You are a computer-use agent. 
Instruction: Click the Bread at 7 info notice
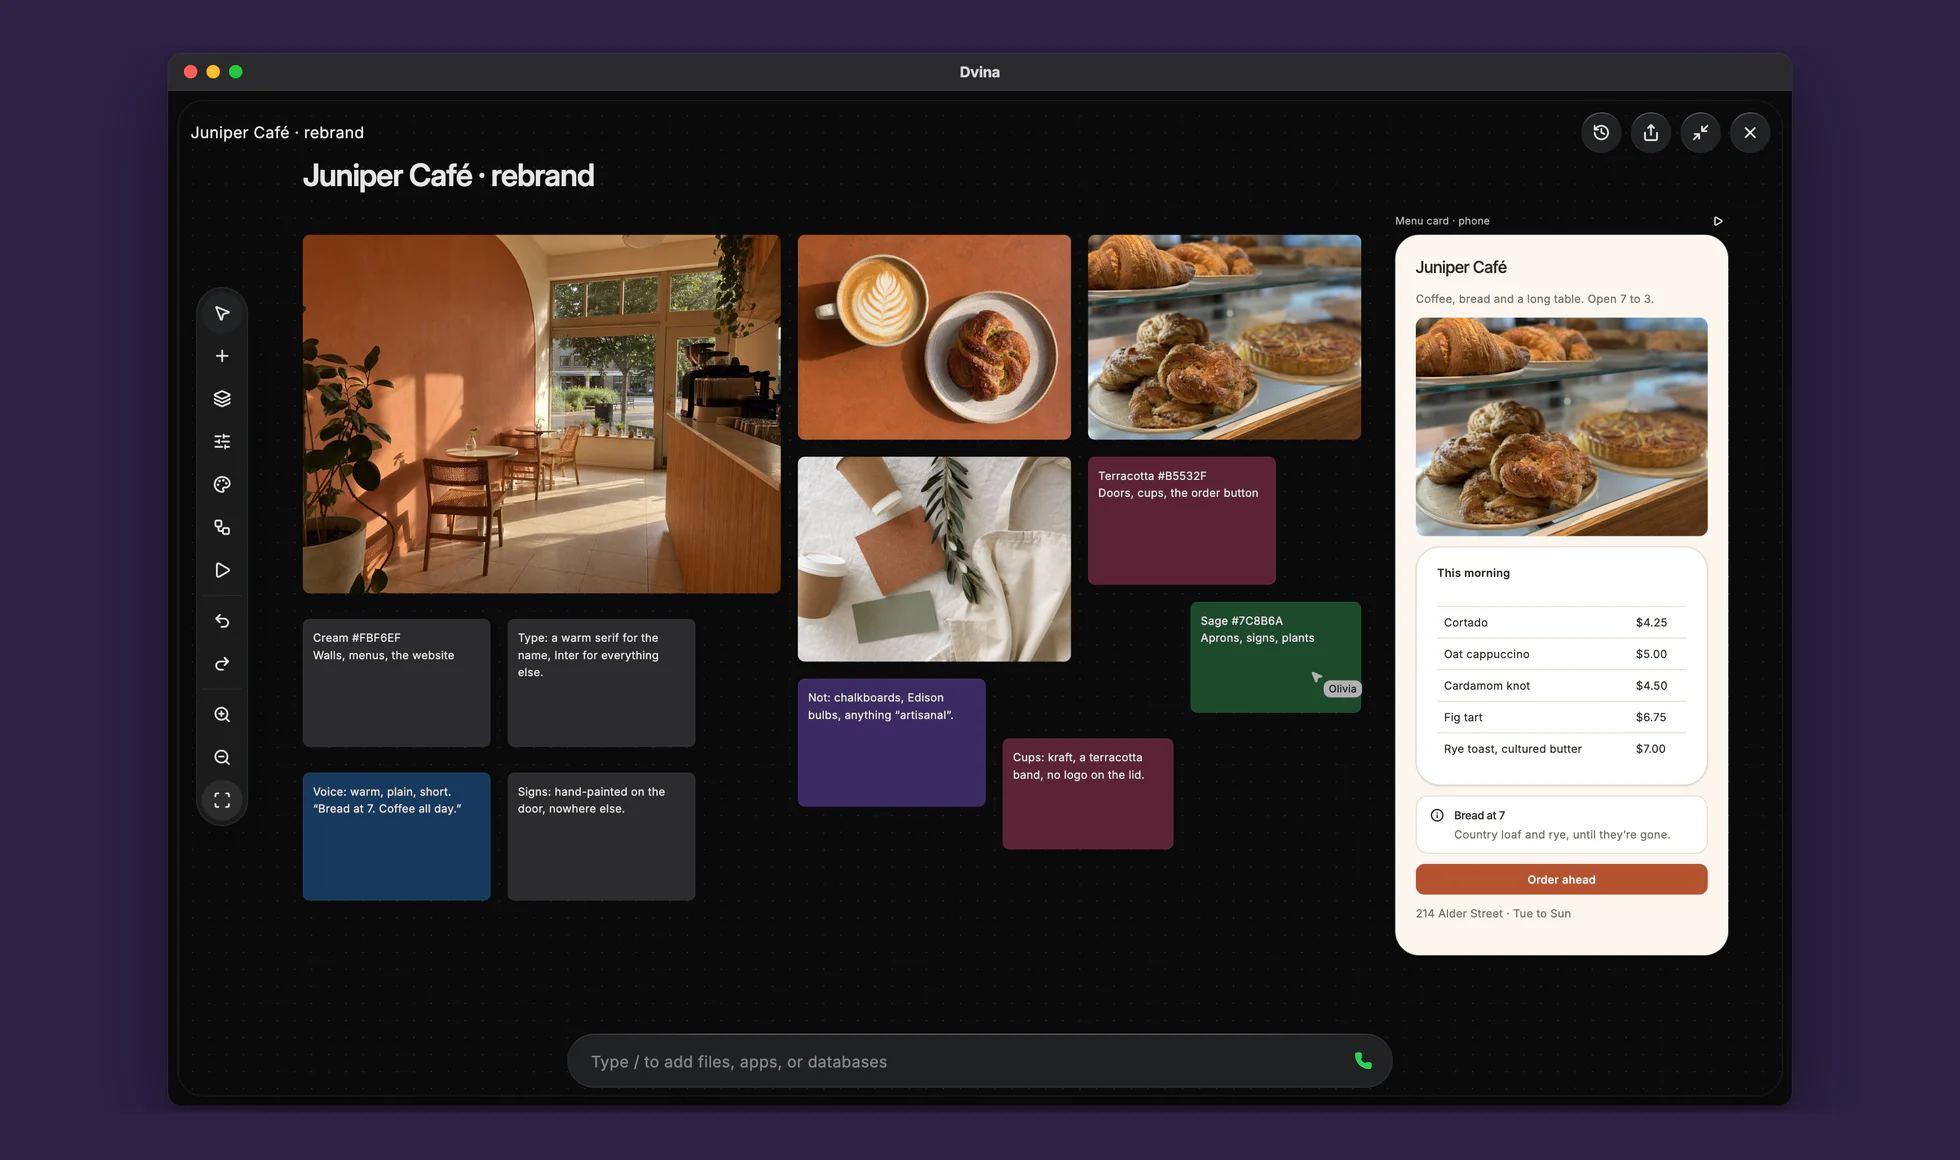tap(1561, 825)
